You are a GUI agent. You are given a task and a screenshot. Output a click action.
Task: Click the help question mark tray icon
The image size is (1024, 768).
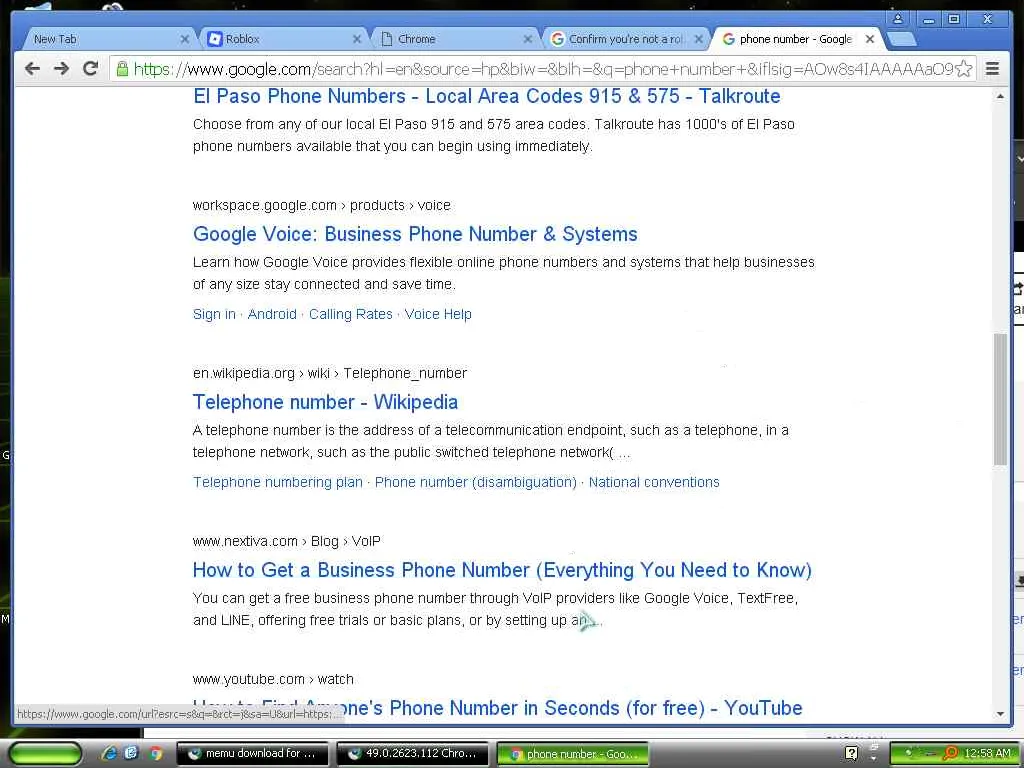click(851, 754)
